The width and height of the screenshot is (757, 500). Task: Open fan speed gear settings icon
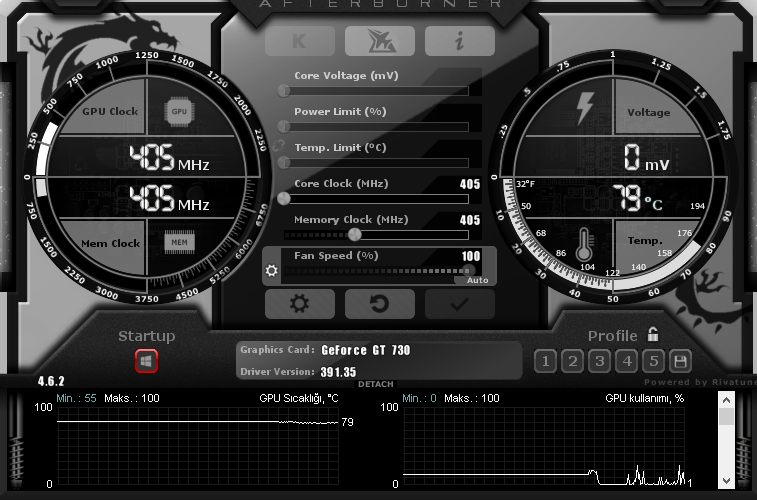[x=272, y=270]
